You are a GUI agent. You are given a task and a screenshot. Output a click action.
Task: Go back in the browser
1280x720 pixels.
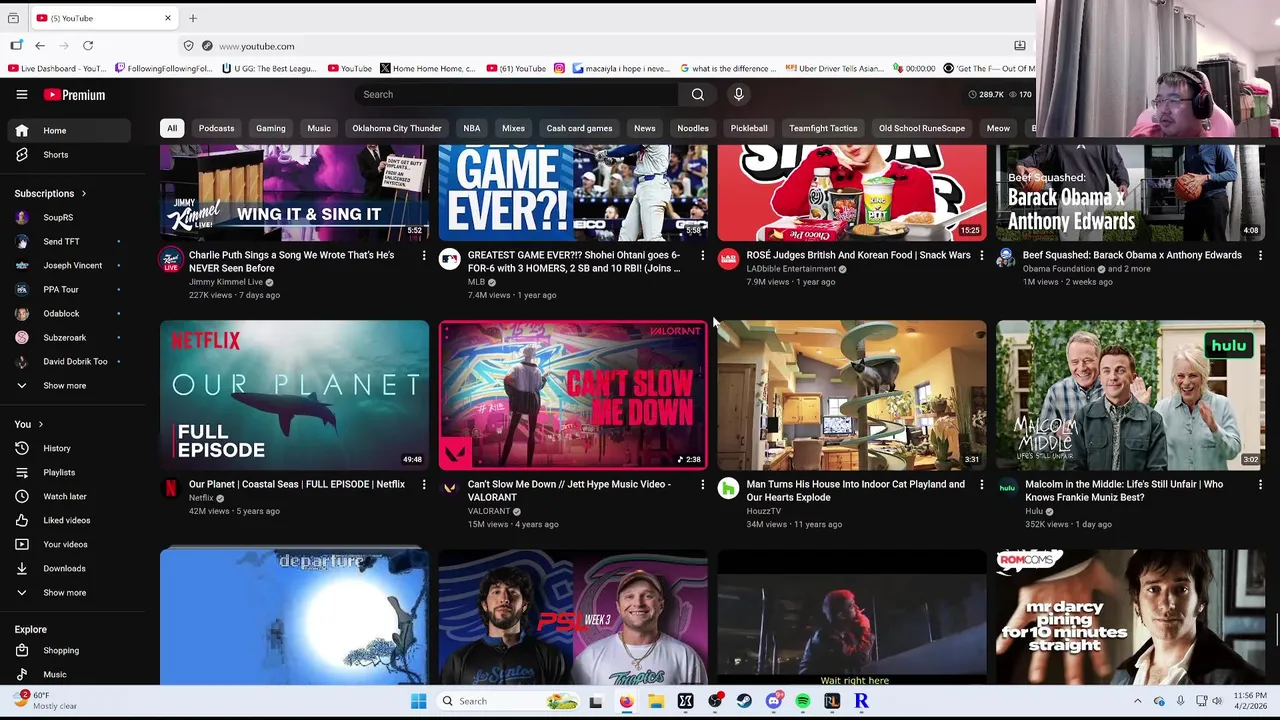pos(40,46)
